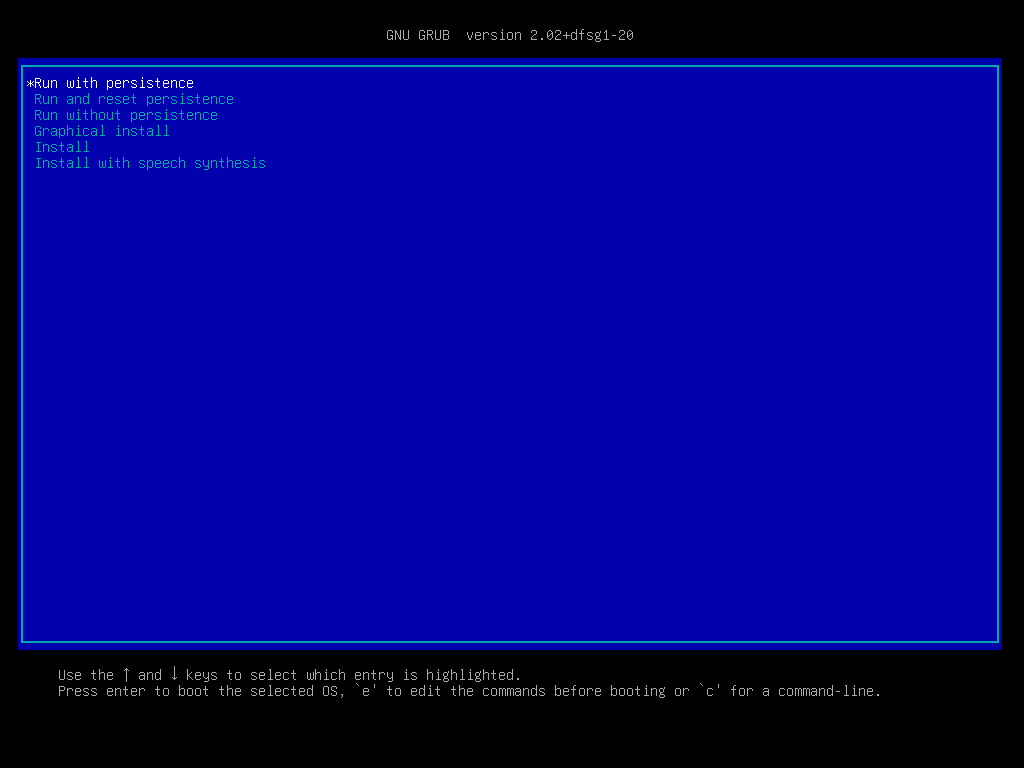This screenshot has width=1024, height=768.
Task: Click 'Install with speech synthesis' entry
Action: coord(150,163)
